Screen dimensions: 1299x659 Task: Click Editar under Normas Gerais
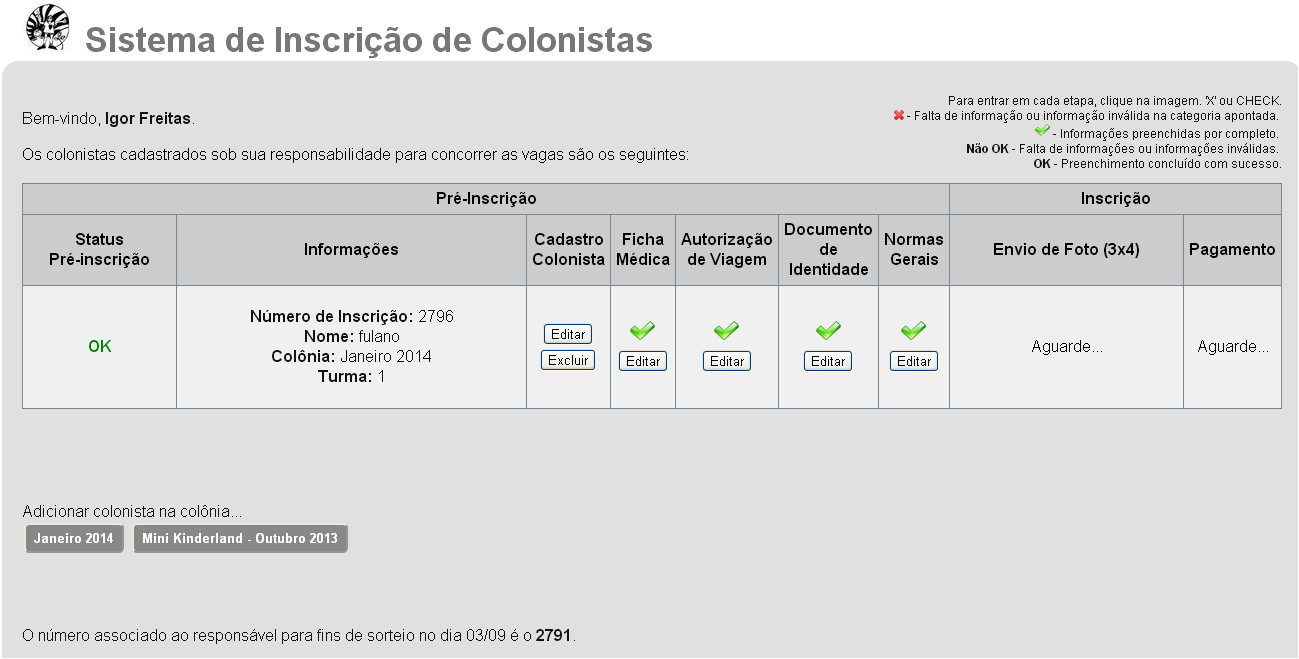(x=914, y=361)
